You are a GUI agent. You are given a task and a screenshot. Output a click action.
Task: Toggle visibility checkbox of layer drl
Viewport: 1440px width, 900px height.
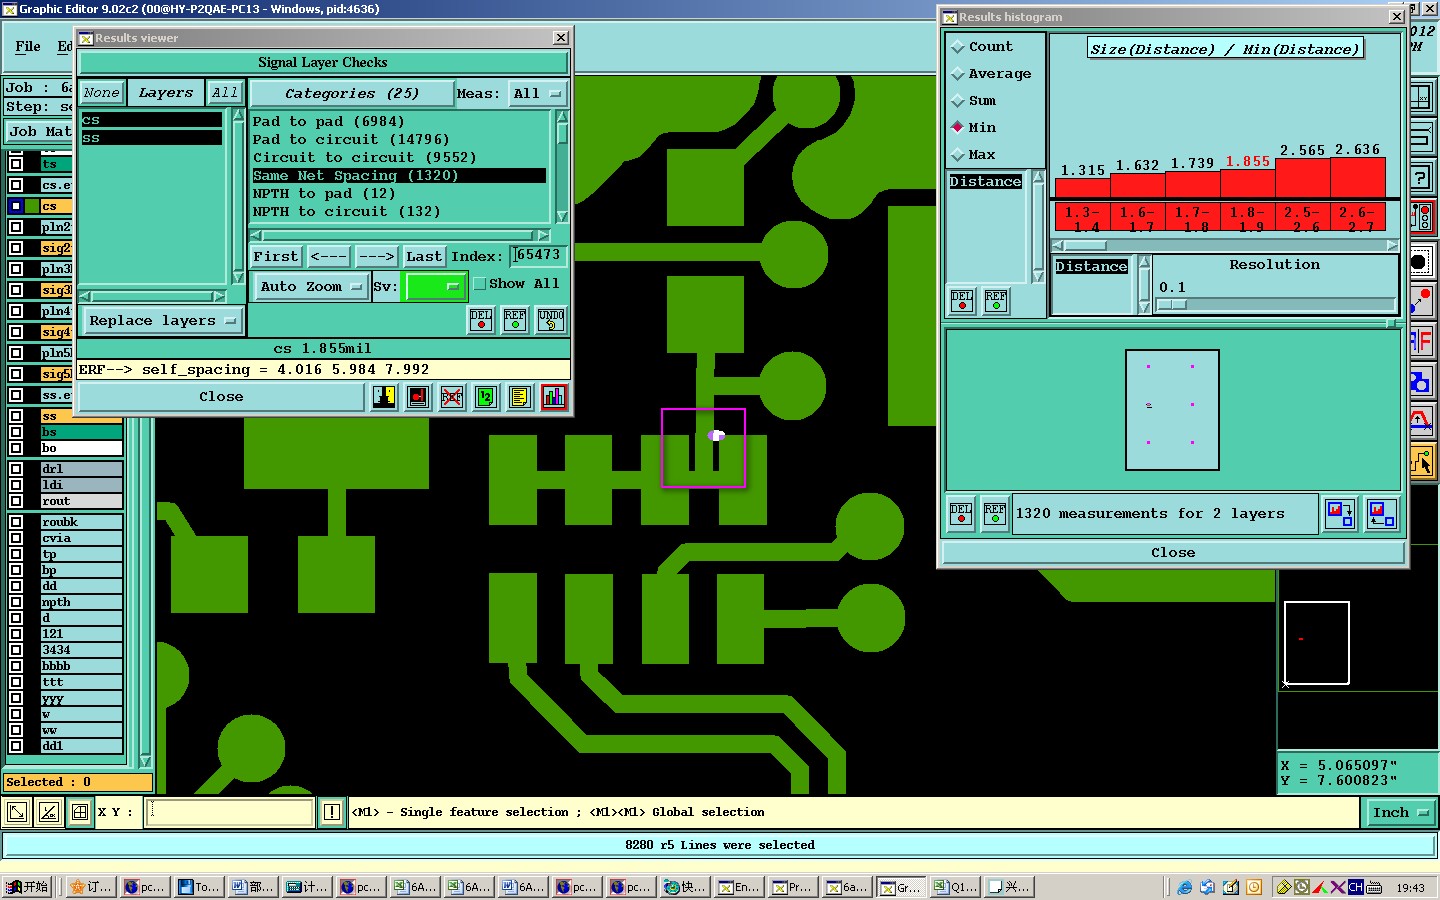coord(16,469)
